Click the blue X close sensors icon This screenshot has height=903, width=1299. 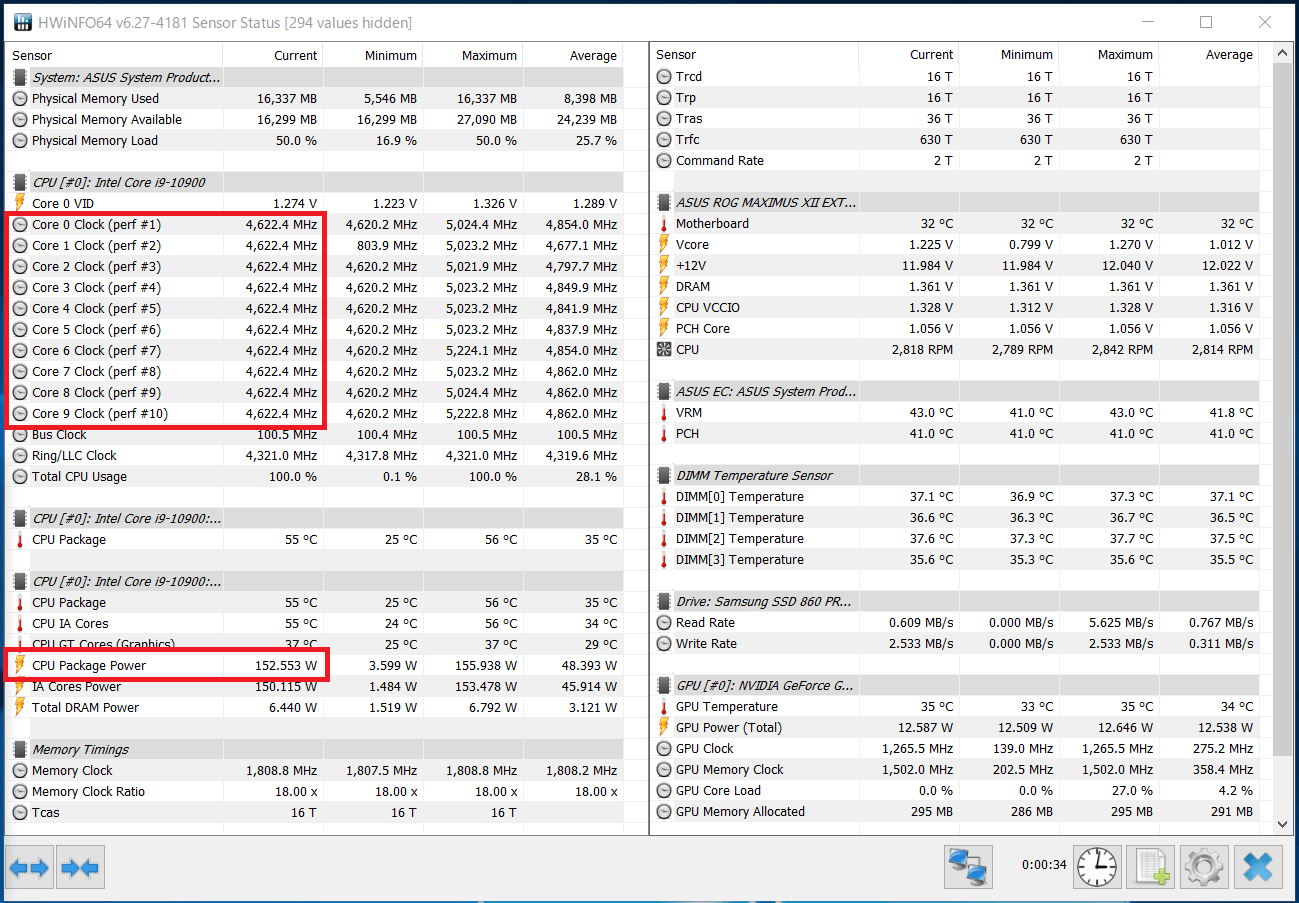tap(1258, 867)
